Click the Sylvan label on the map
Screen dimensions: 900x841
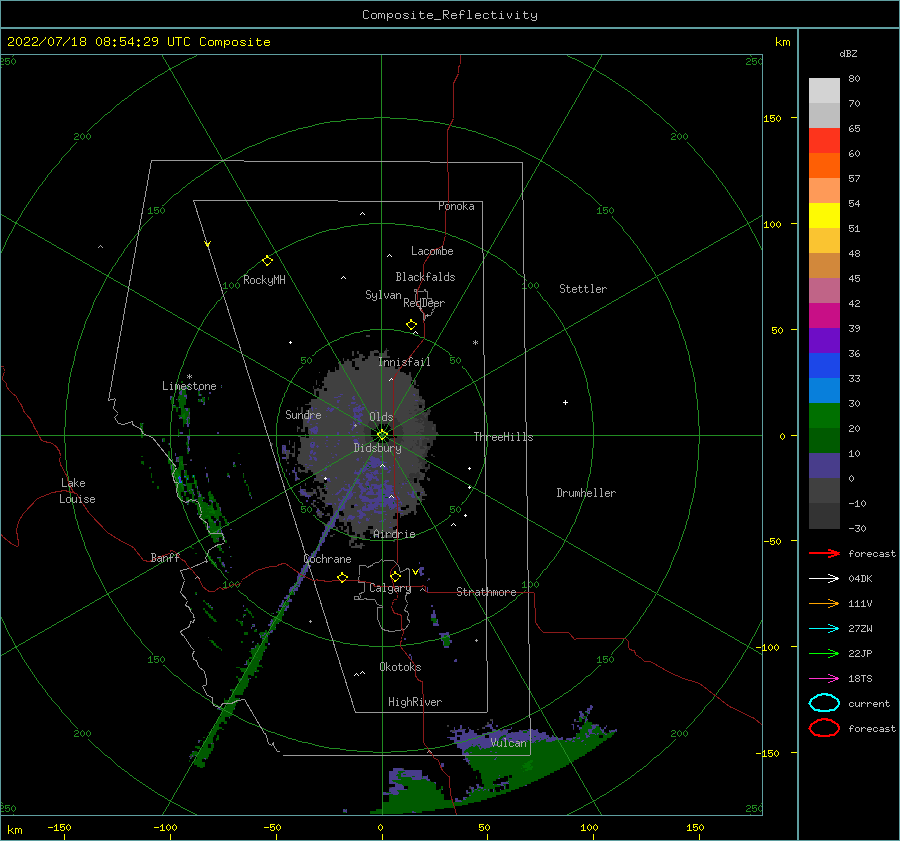[383, 295]
